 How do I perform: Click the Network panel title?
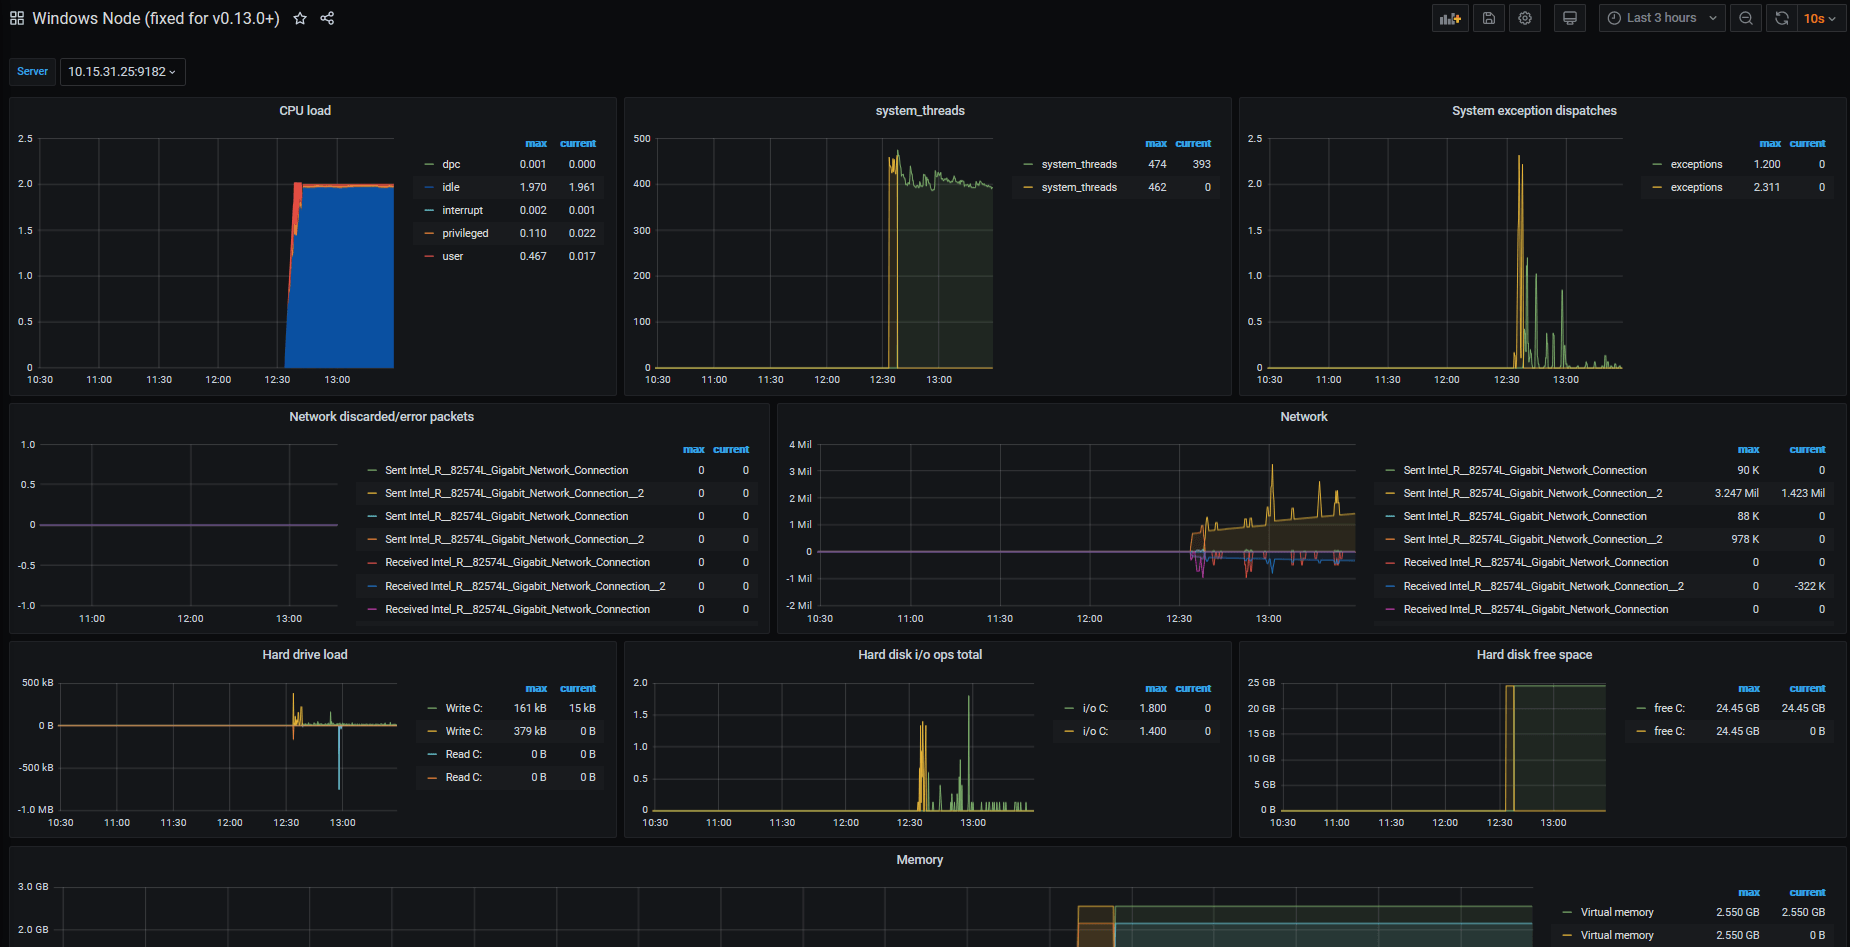[1304, 416]
